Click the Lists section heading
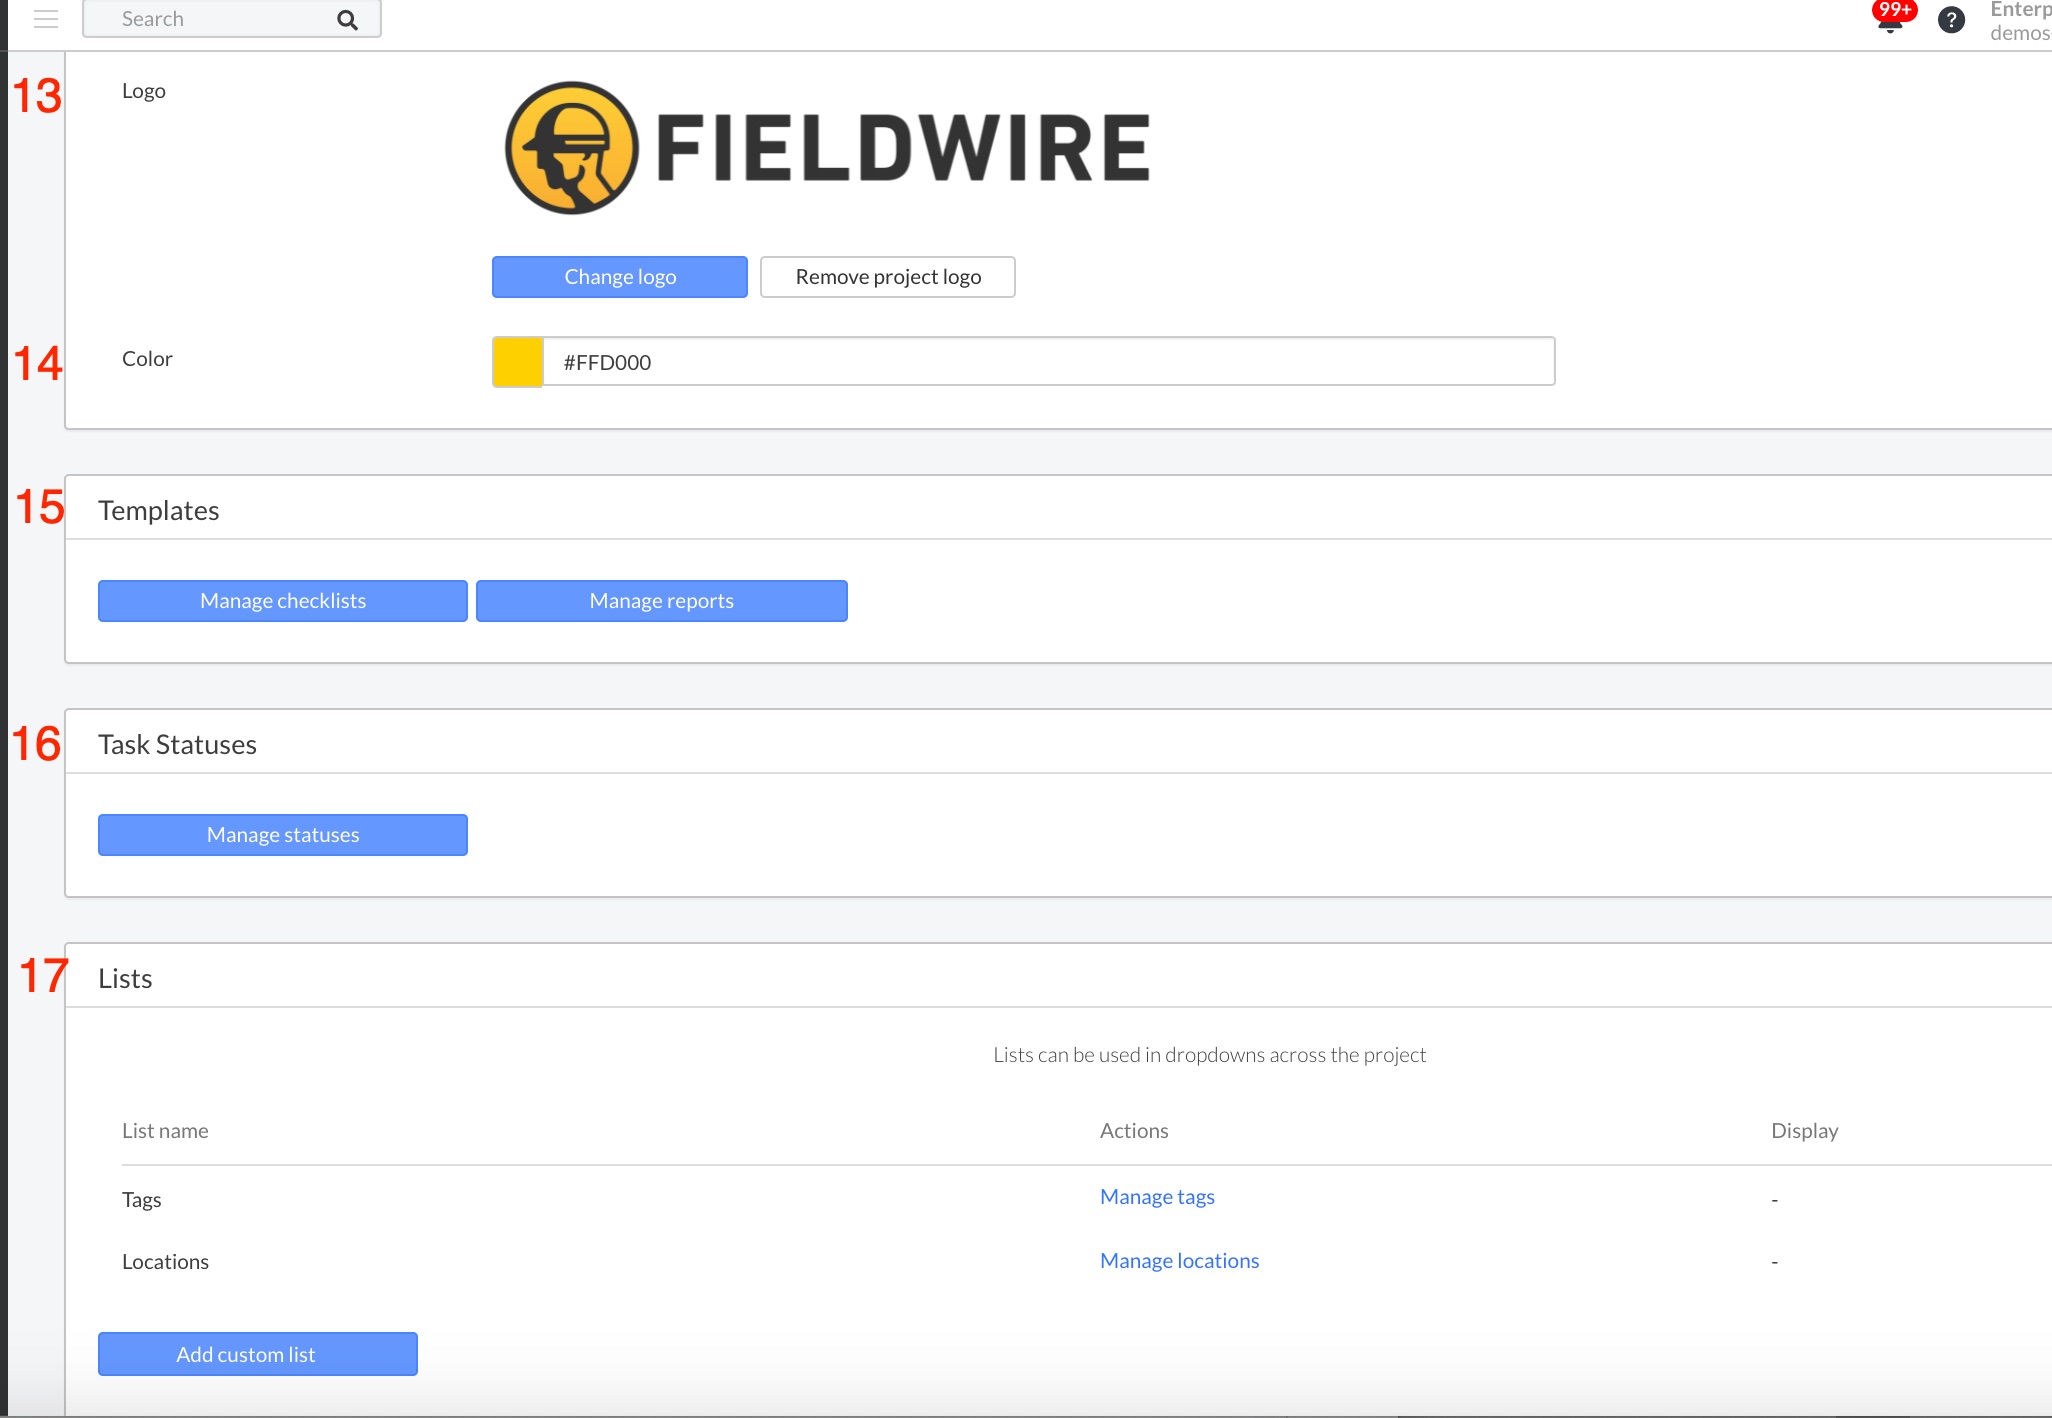Viewport: 2052px width, 1418px height. click(125, 979)
